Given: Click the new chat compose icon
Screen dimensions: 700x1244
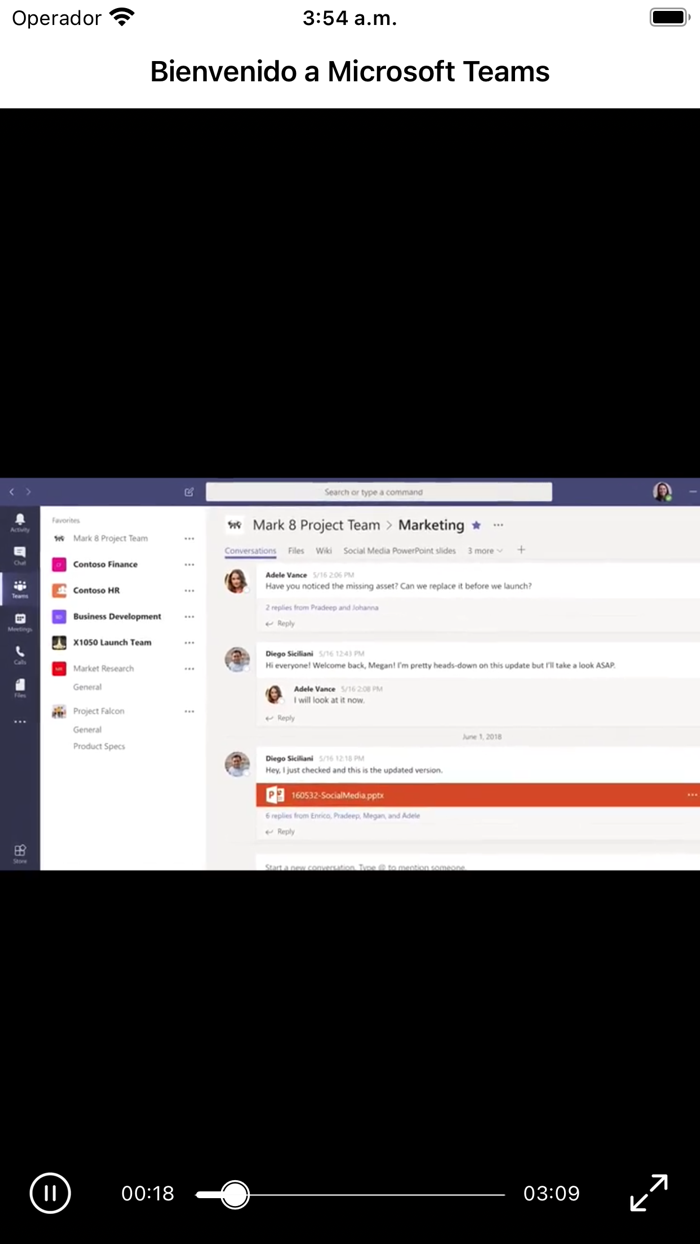Looking at the screenshot, I should click(189, 492).
